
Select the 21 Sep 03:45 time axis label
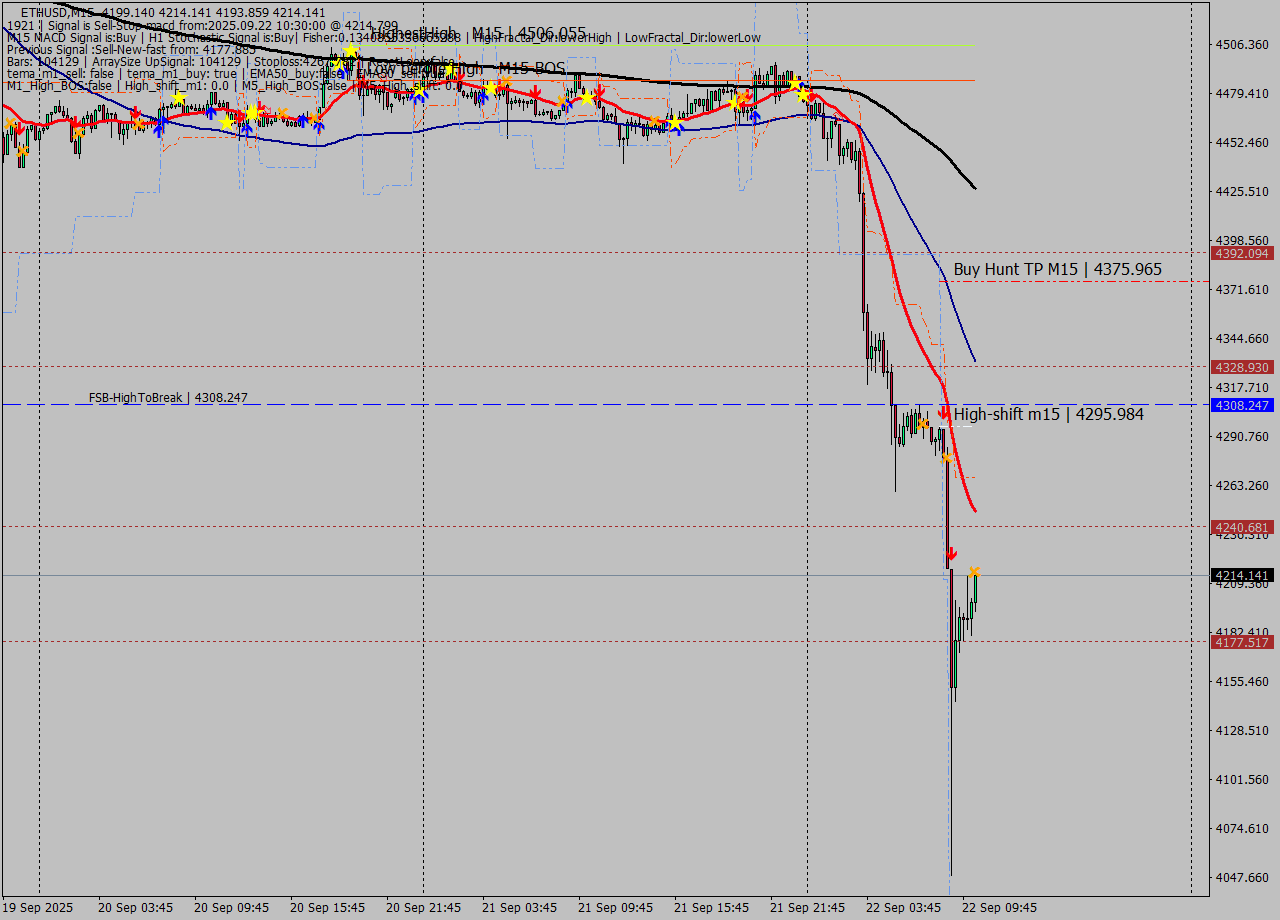[x=520, y=907]
